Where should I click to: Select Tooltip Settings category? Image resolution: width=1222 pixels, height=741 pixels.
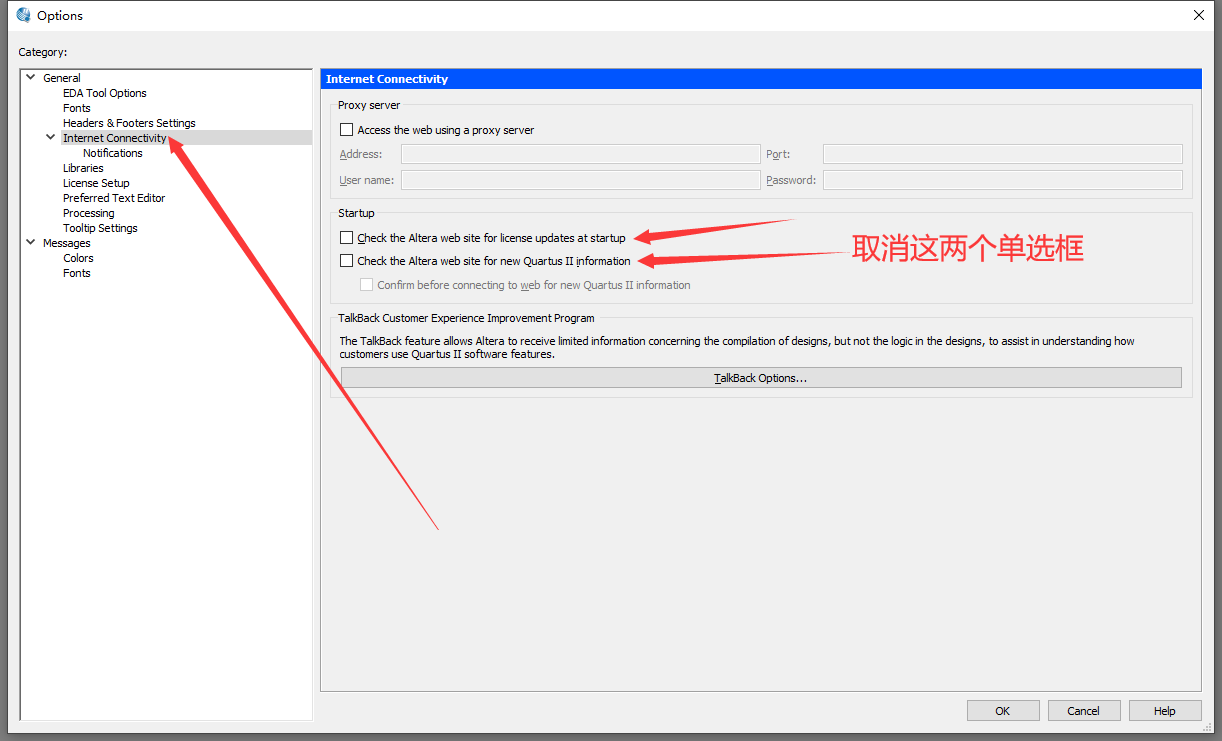[100, 228]
